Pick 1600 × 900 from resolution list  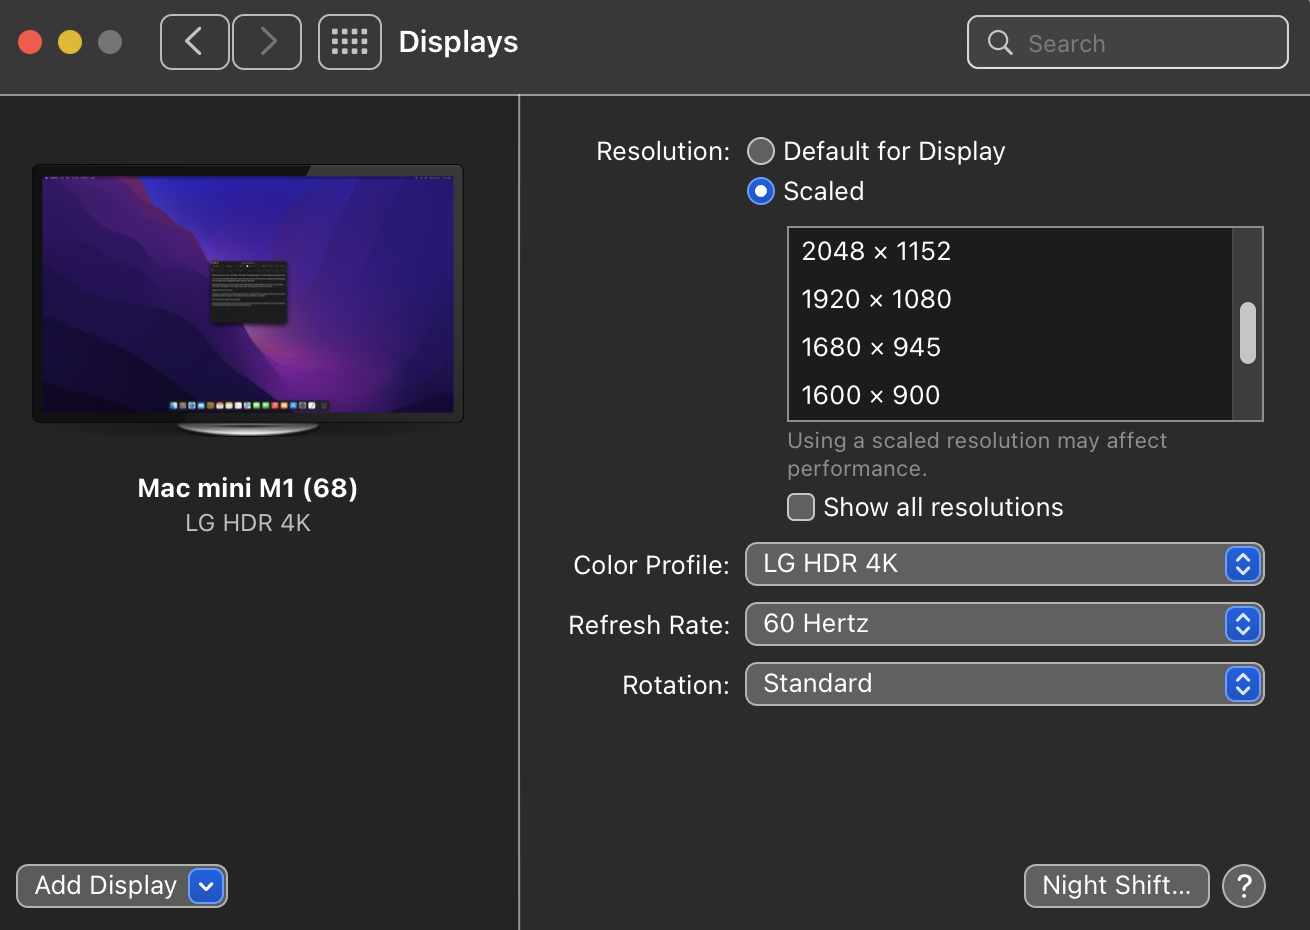tap(870, 395)
